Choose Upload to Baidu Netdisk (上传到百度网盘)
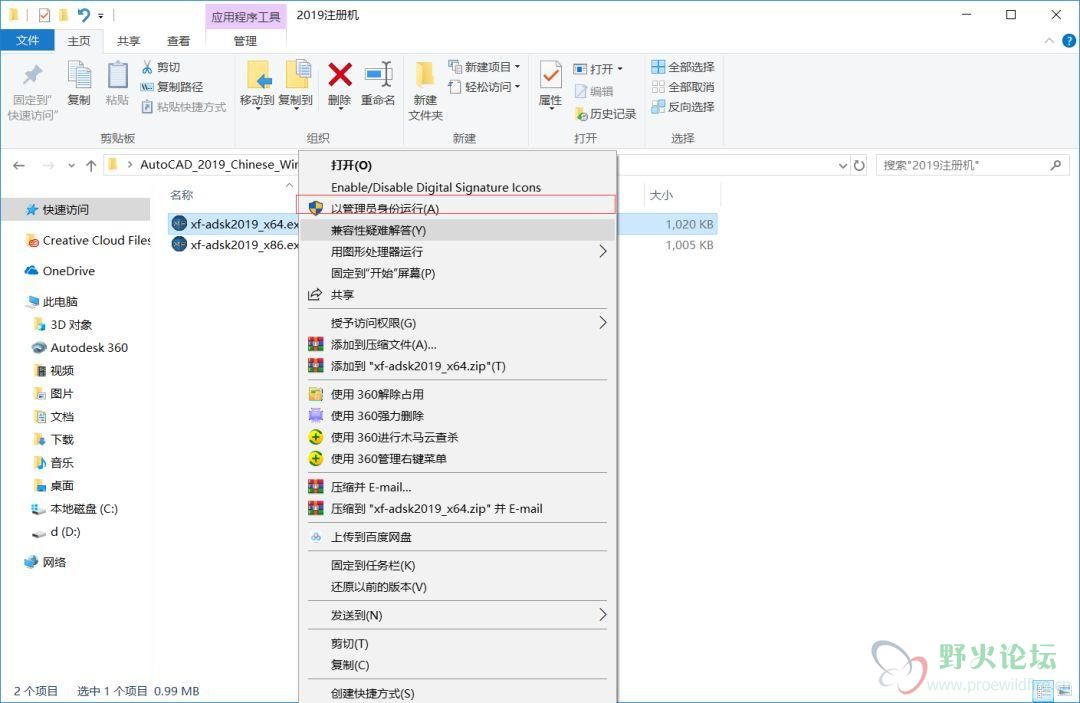The image size is (1080, 703). coord(457,537)
